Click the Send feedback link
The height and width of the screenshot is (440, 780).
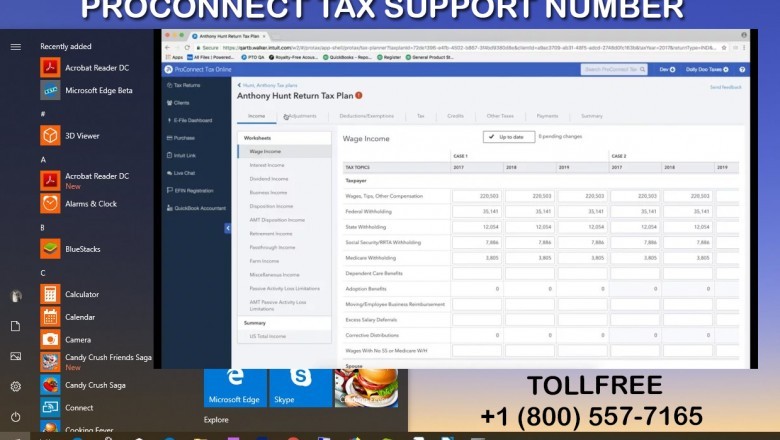click(x=725, y=87)
